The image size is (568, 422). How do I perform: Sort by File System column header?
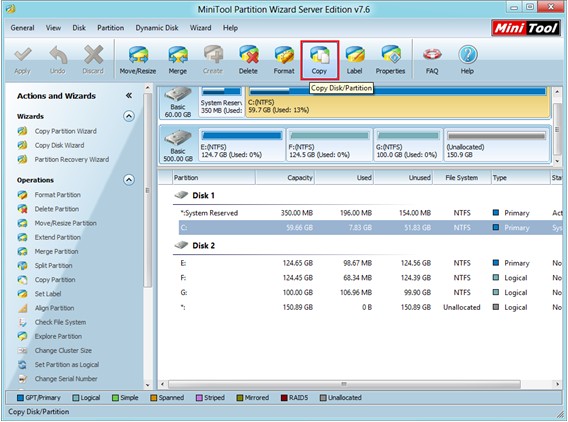[x=462, y=178]
